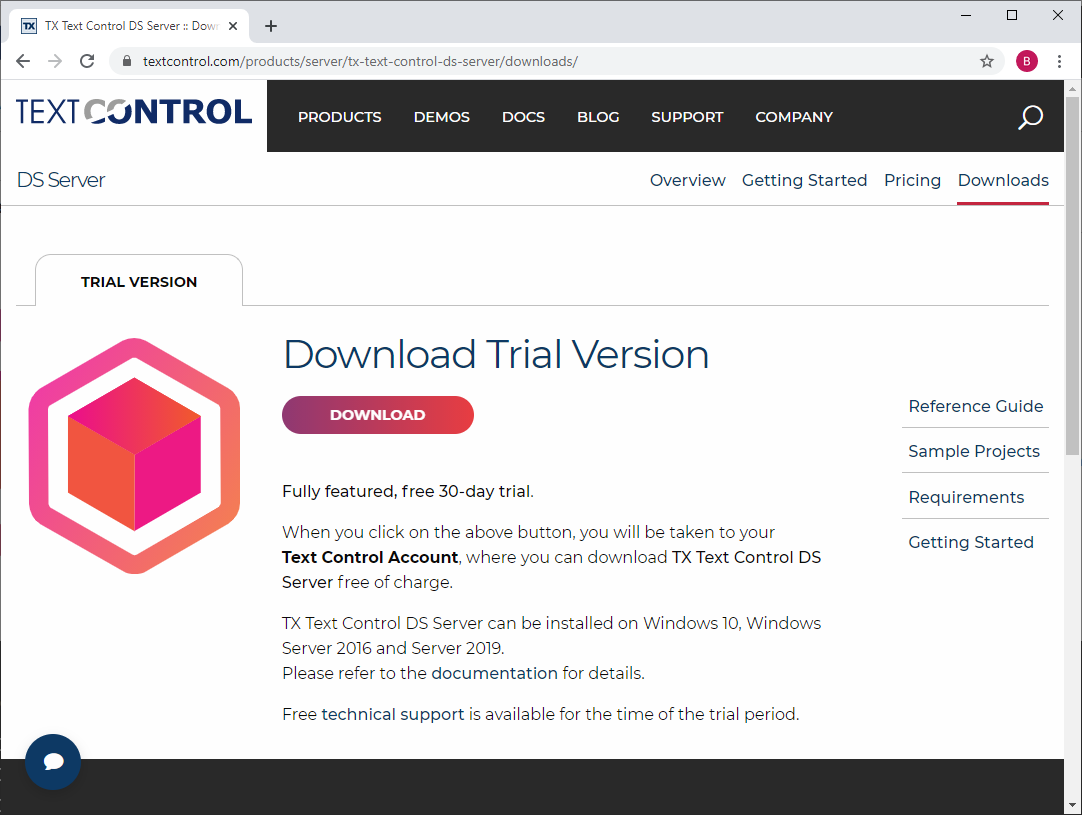Click the scrollbar down arrow
This screenshot has height=815, width=1082.
click(1072, 805)
